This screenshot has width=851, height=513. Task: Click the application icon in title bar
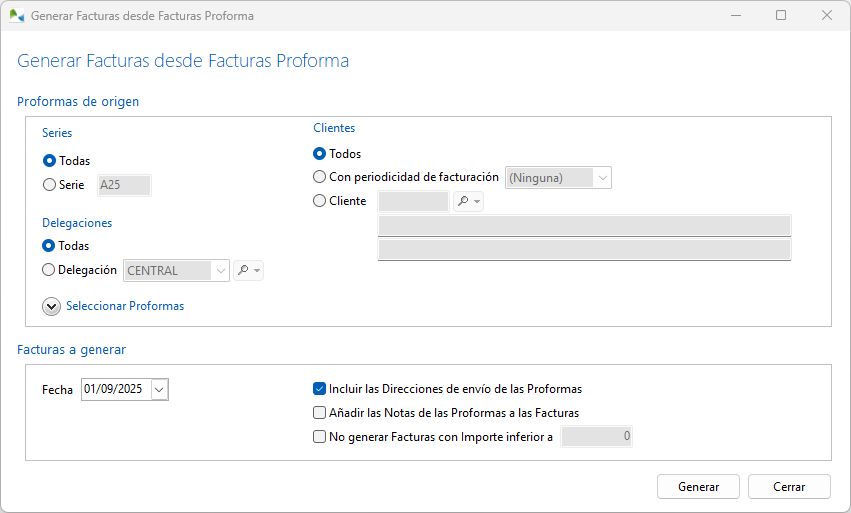[16, 16]
